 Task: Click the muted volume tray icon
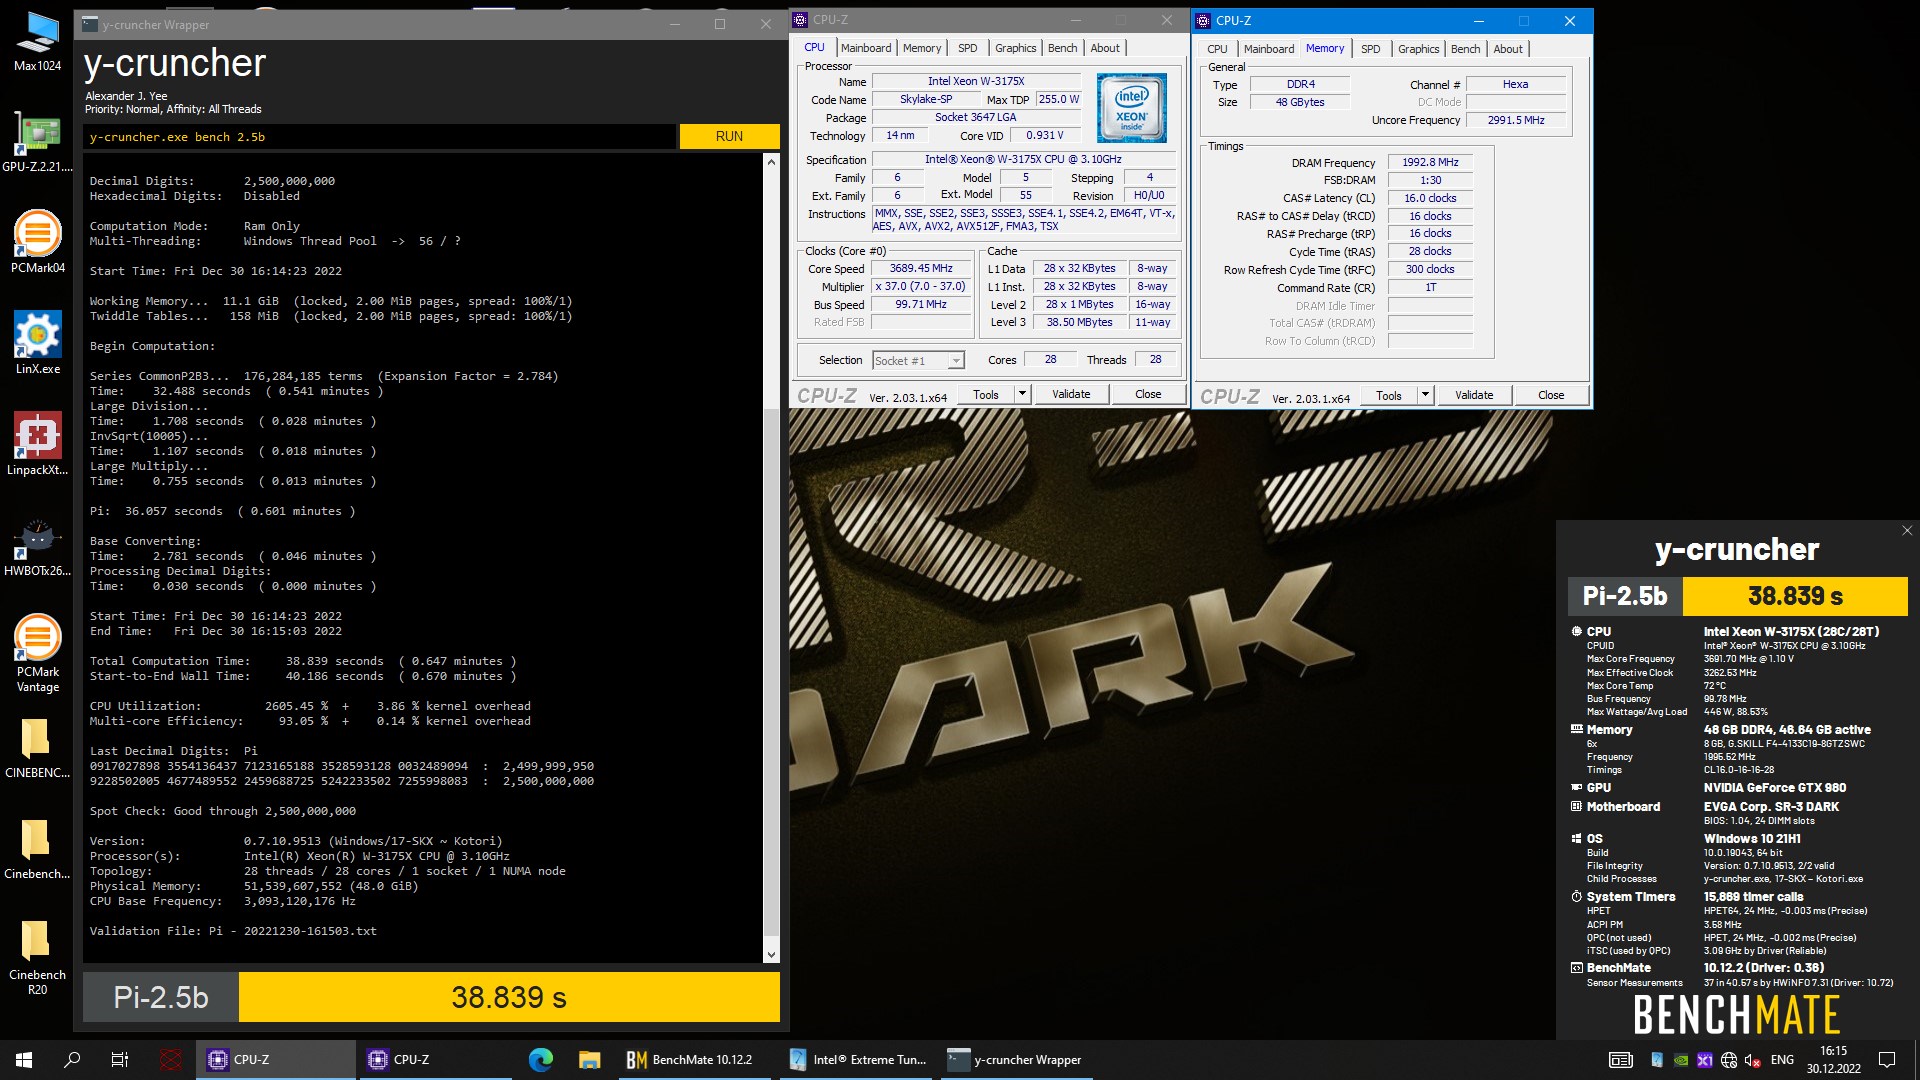coord(1752,1060)
